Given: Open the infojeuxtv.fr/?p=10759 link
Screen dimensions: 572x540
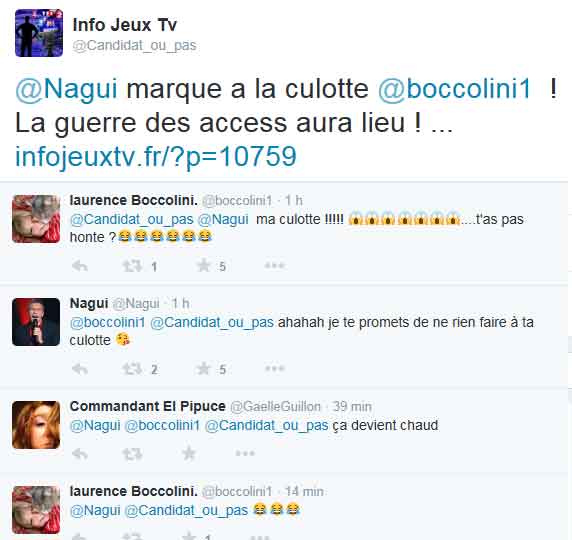Looking at the screenshot, I should point(156,157).
